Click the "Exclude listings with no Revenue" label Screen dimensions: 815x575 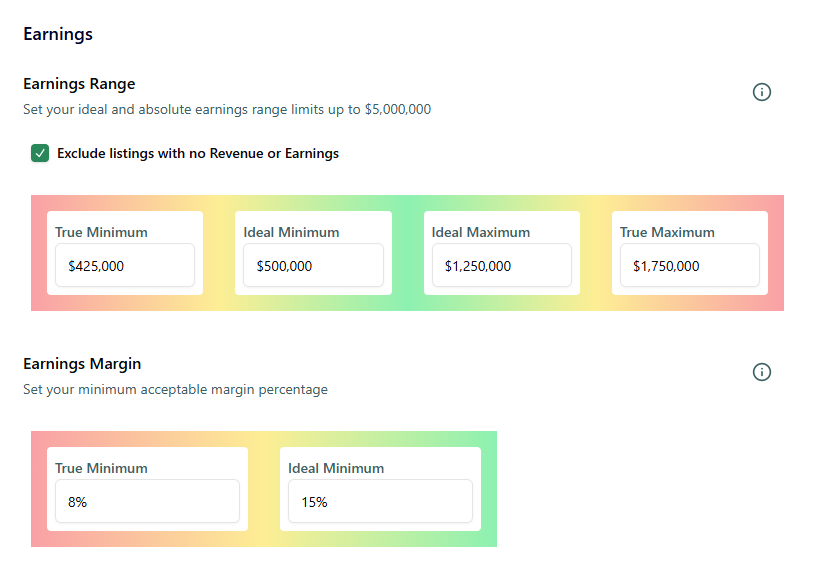tap(198, 154)
